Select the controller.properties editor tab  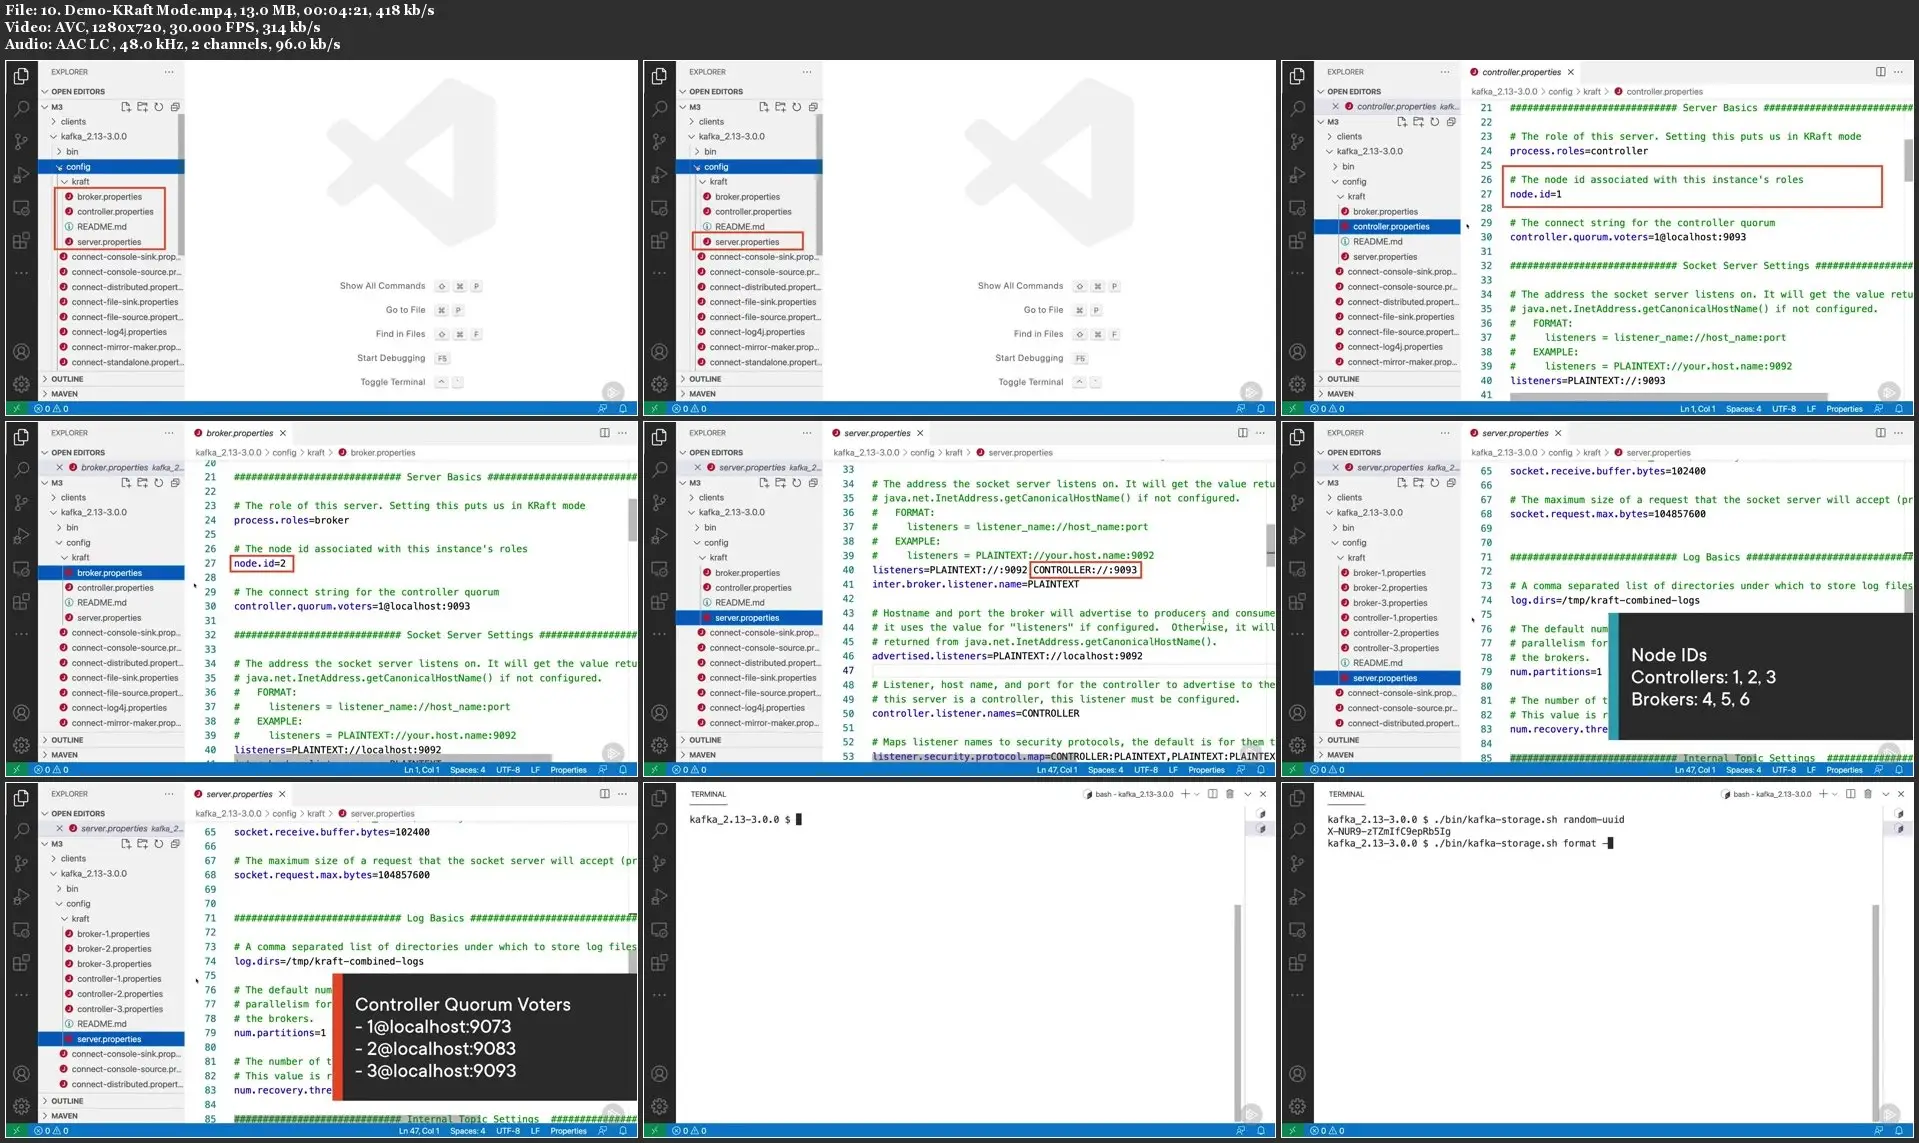point(1521,72)
